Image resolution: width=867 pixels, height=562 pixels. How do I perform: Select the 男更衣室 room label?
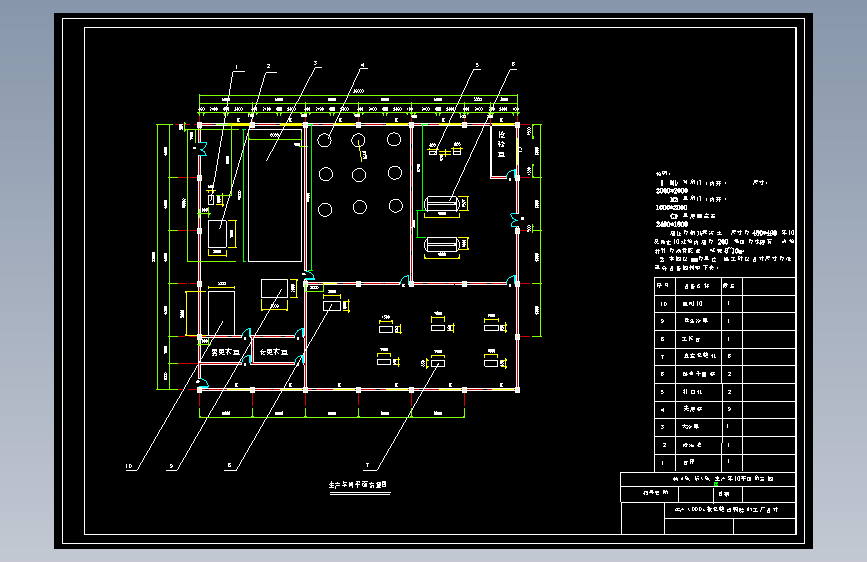(x=226, y=352)
